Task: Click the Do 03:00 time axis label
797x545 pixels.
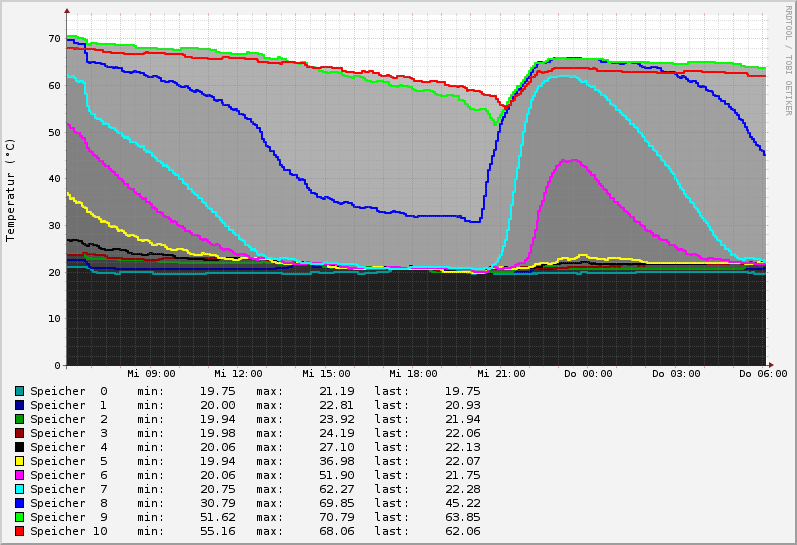Action: click(676, 374)
